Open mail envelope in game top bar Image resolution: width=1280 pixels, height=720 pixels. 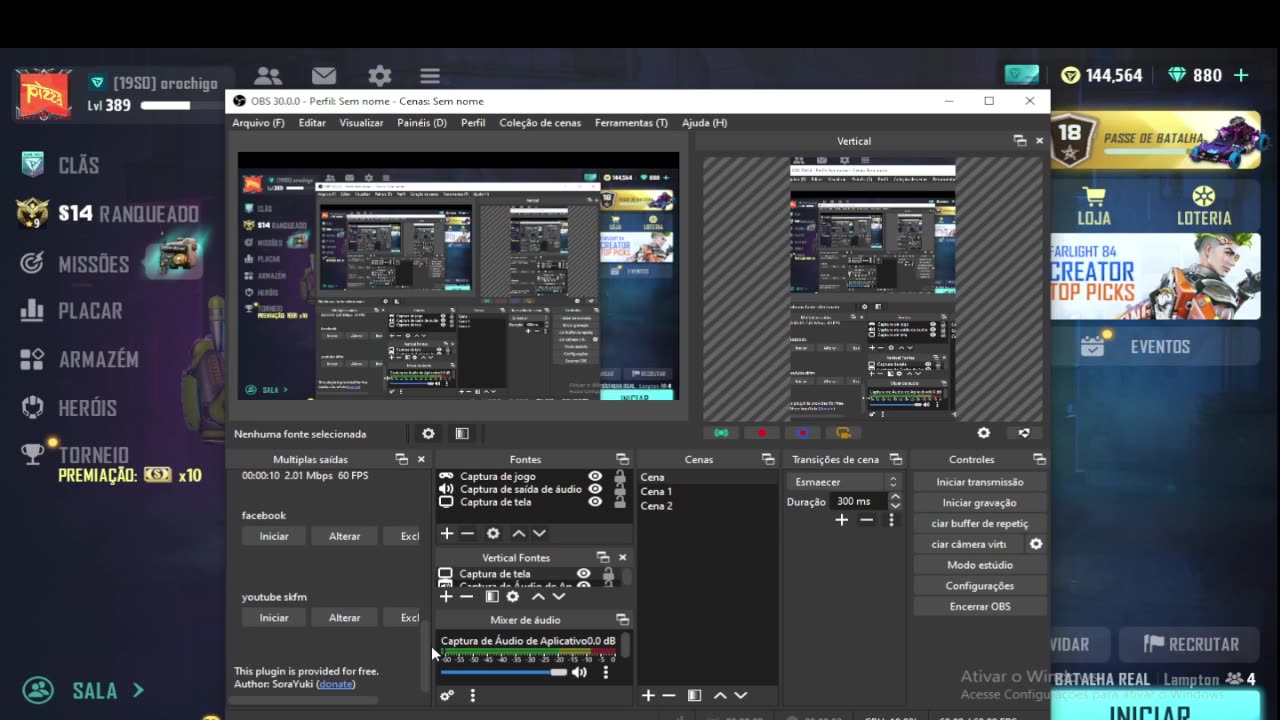(x=324, y=75)
